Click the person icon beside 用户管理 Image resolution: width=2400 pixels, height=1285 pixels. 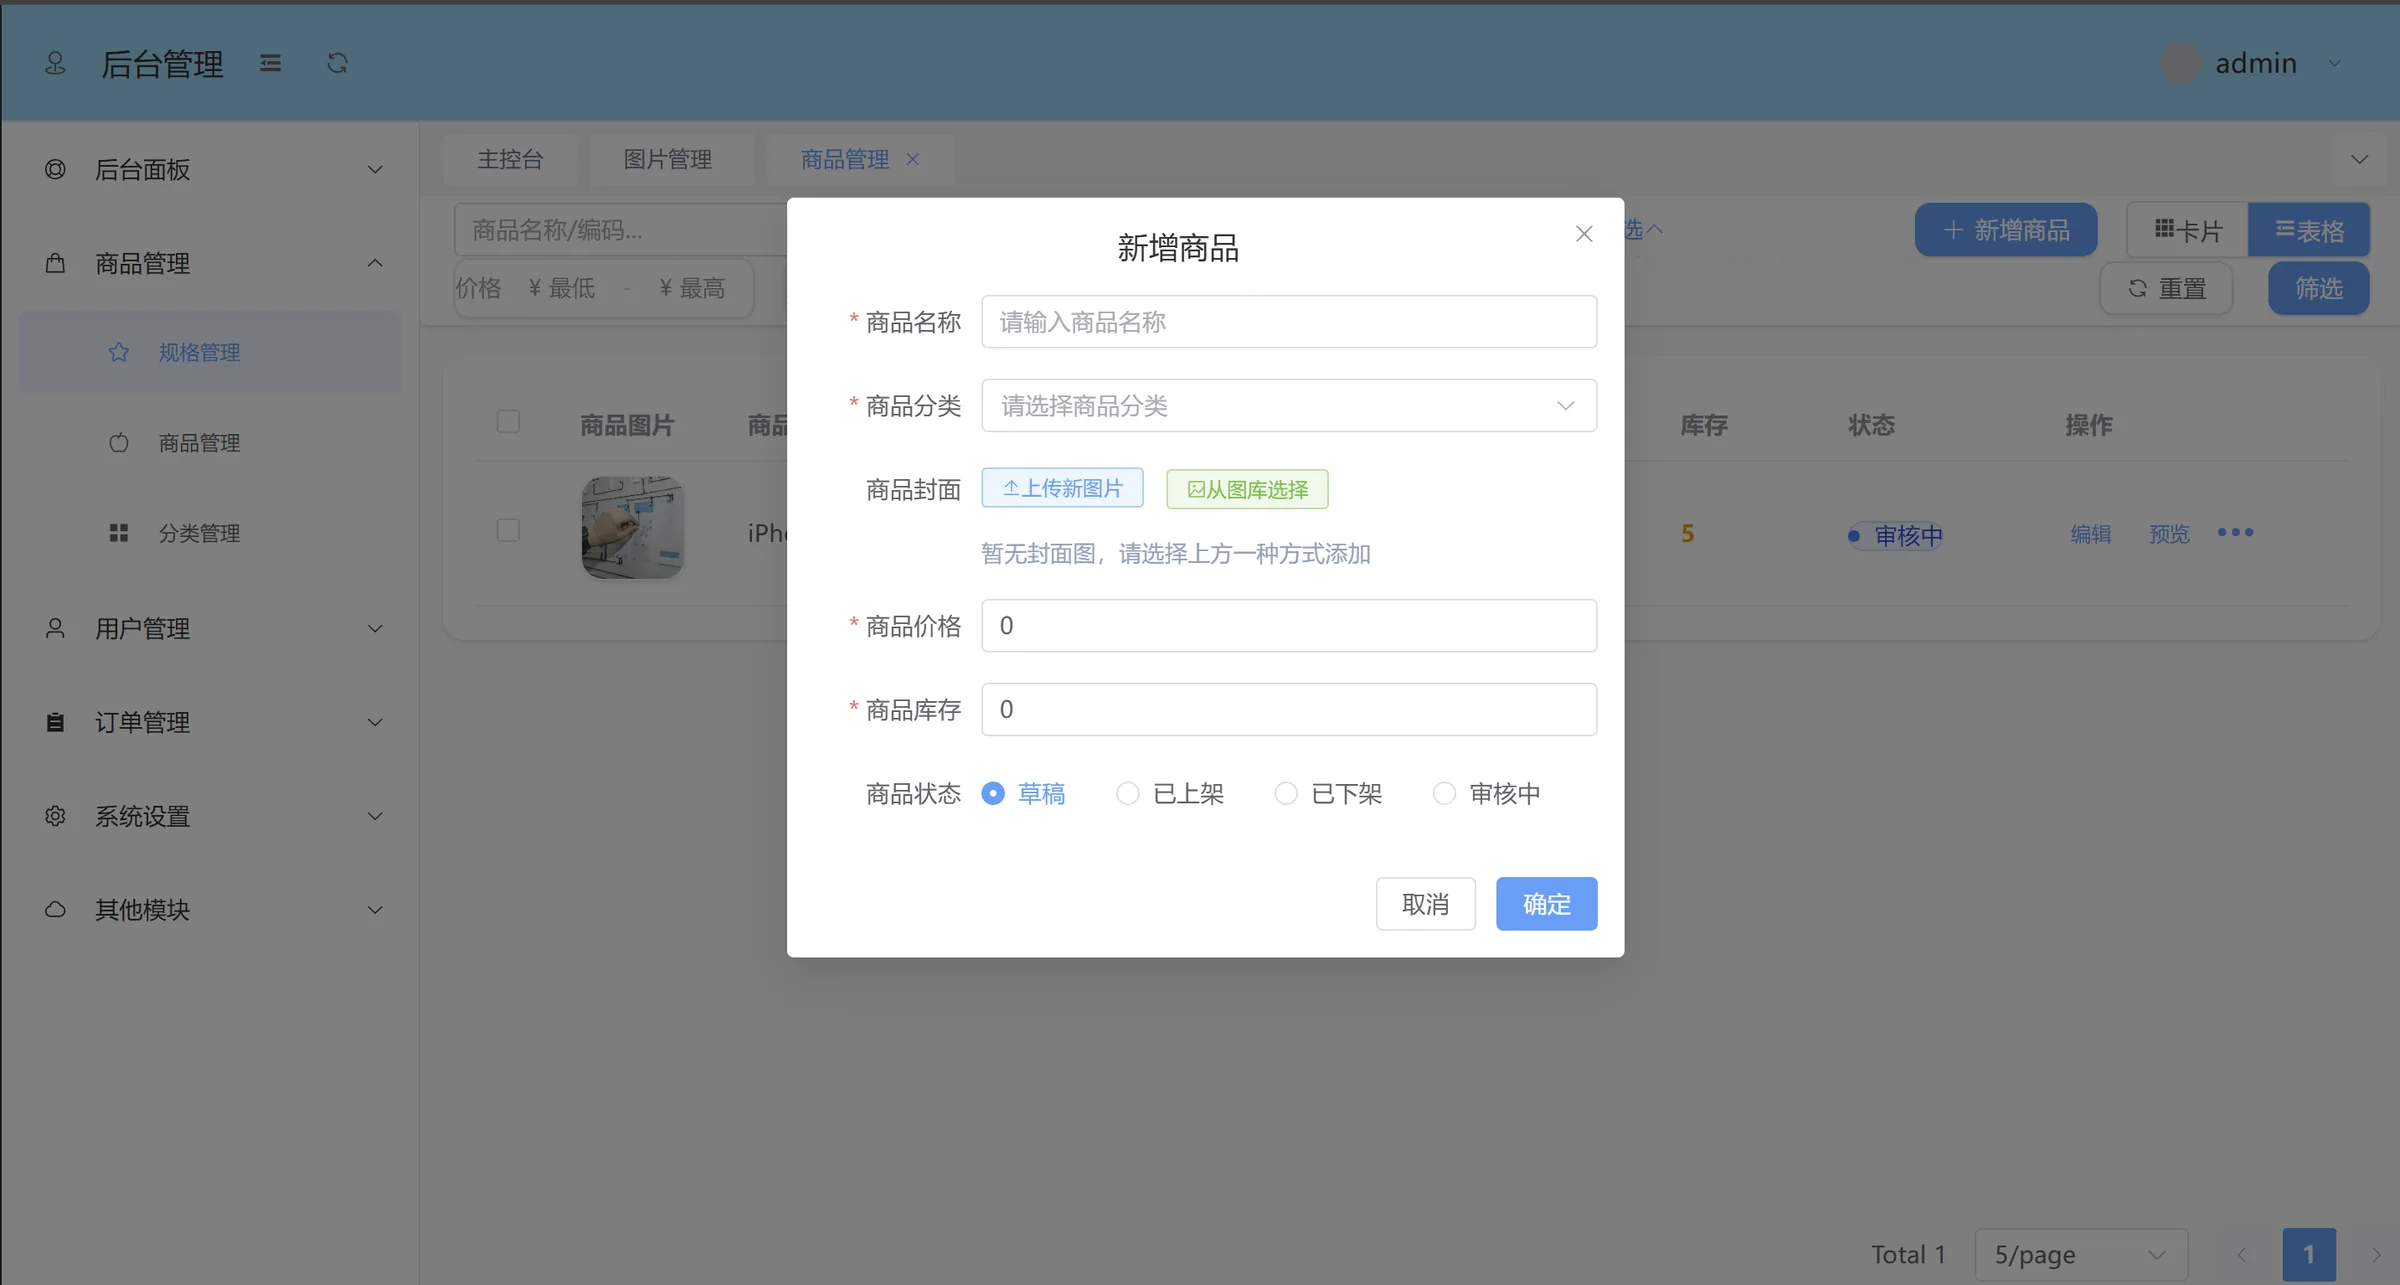56,628
